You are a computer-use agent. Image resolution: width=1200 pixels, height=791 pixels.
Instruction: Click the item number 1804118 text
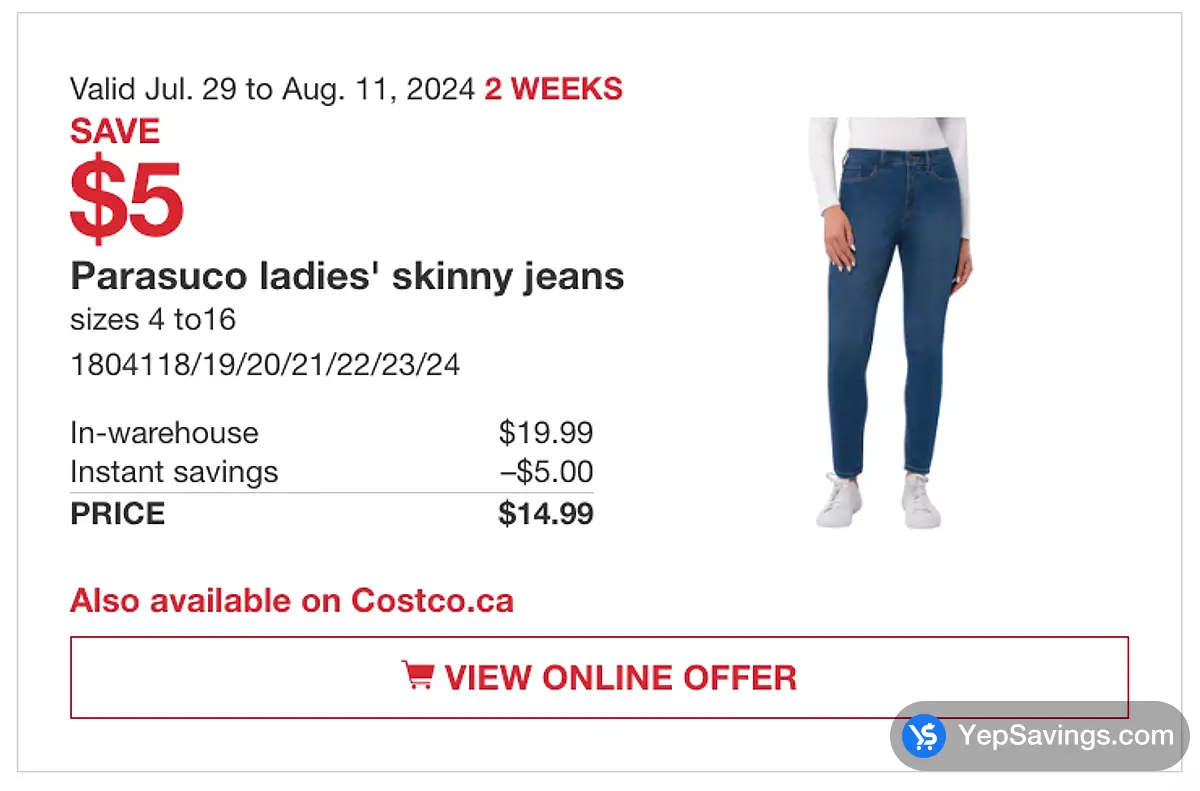point(265,364)
